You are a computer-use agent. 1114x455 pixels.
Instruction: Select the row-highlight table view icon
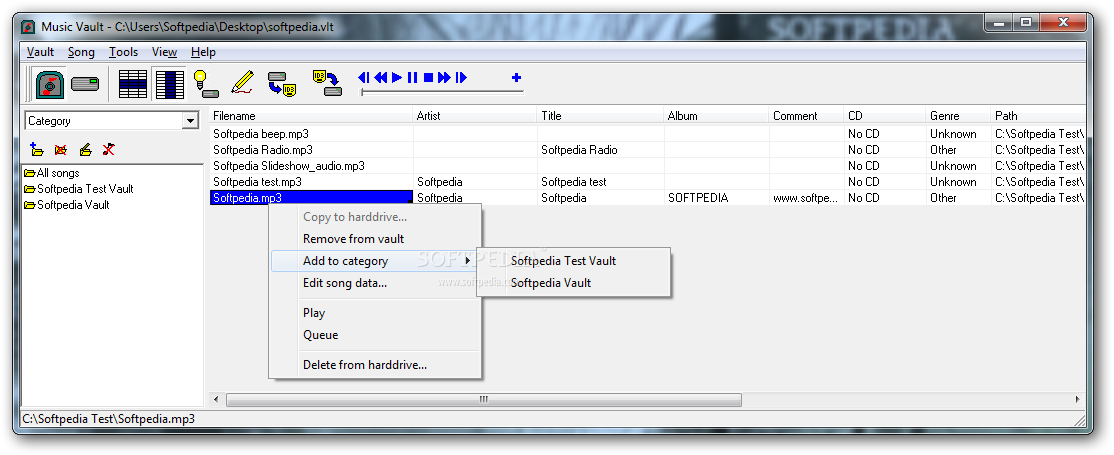pyautogui.click(x=133, y=84)
